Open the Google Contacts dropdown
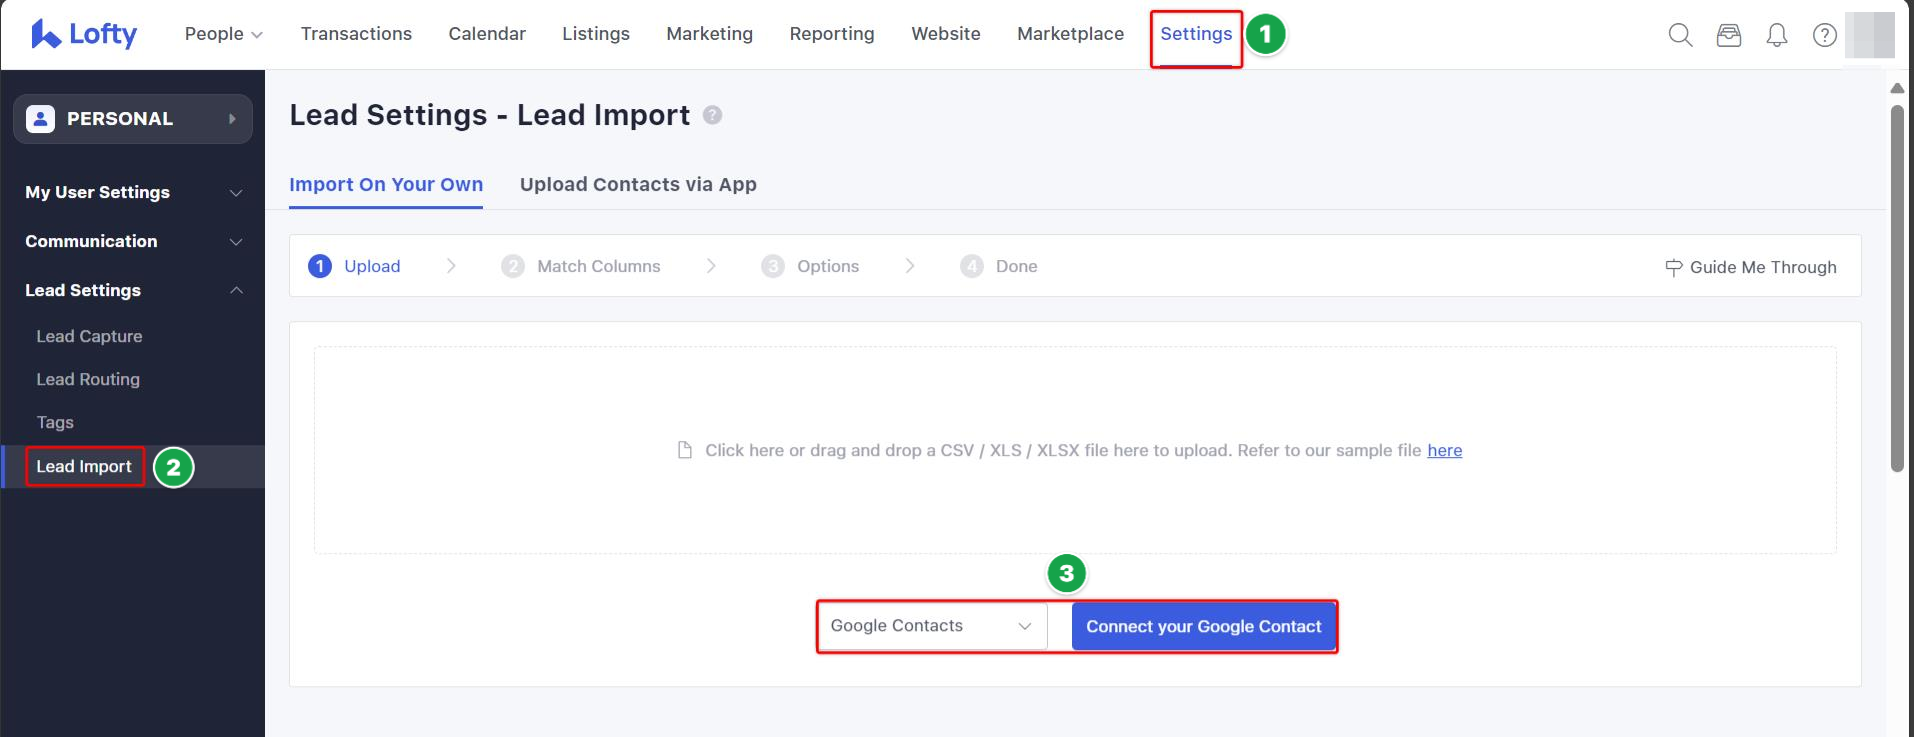The width and height of the screenshot is (1914, 737). click(931, 626)
